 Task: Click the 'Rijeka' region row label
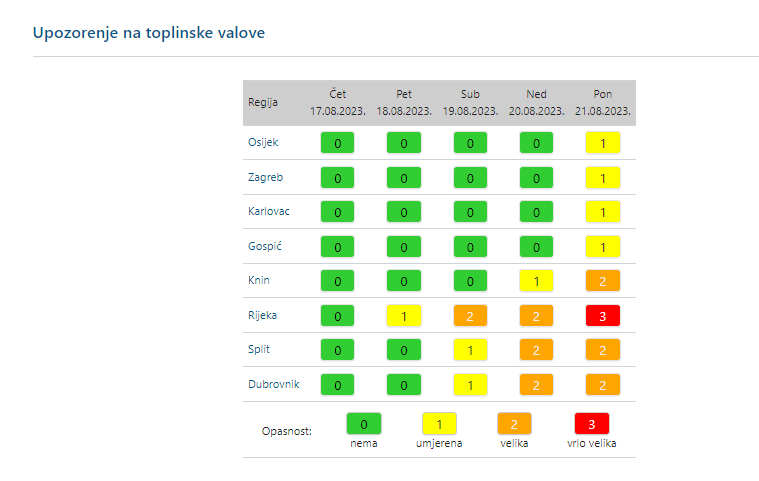pos(262,315)
